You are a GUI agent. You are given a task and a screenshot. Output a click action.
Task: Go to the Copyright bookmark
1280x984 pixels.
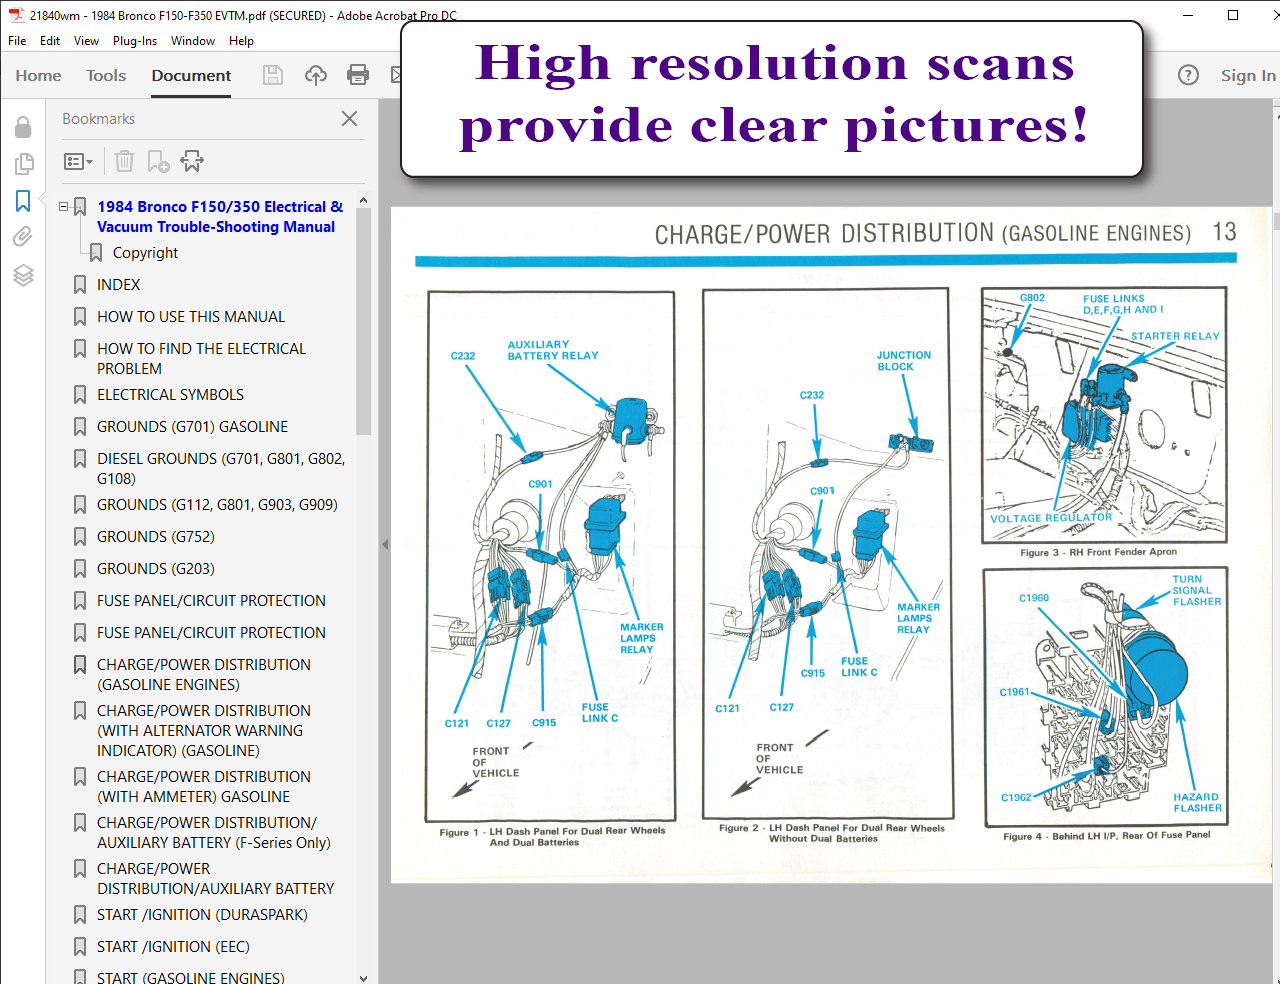pos(145,253)
